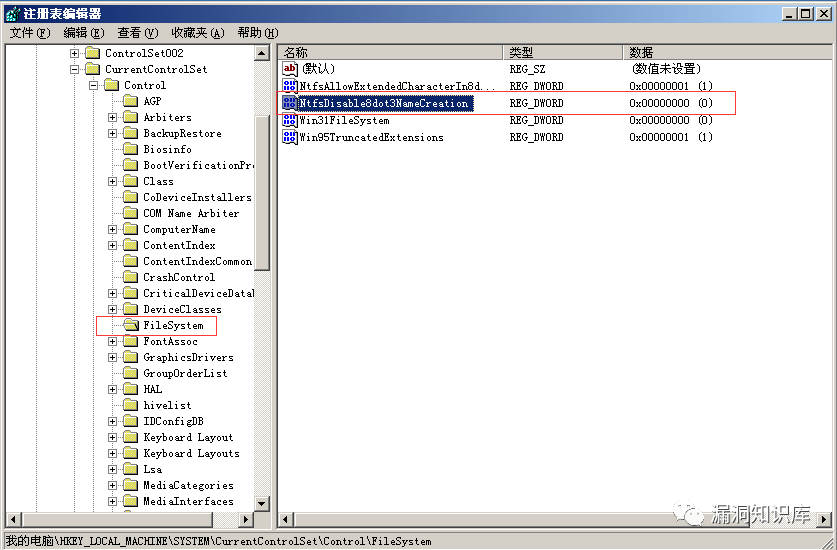Click the DWORD icon of Win95TruncatedExtensions
Screen dimensions: 837x550
click(290, 137)
